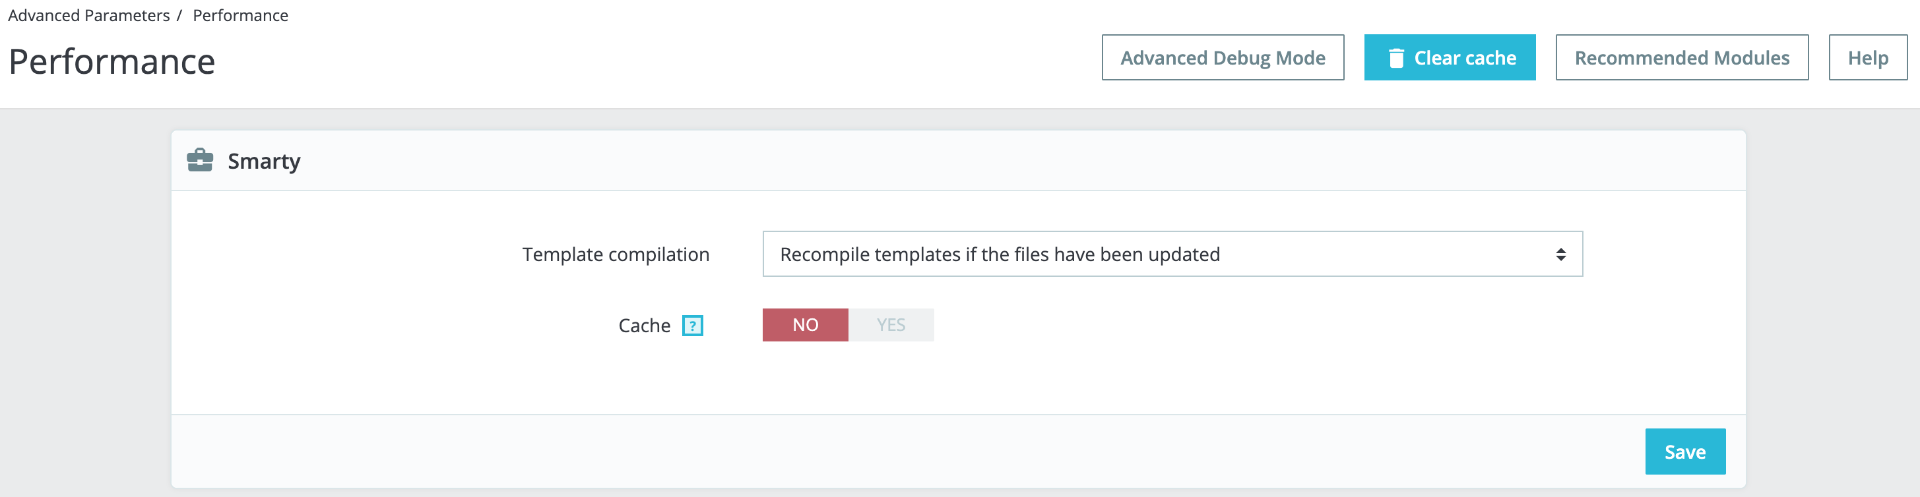Save the Smarty settings
Screen dimensions: 1920x497
coord(1685,452)
